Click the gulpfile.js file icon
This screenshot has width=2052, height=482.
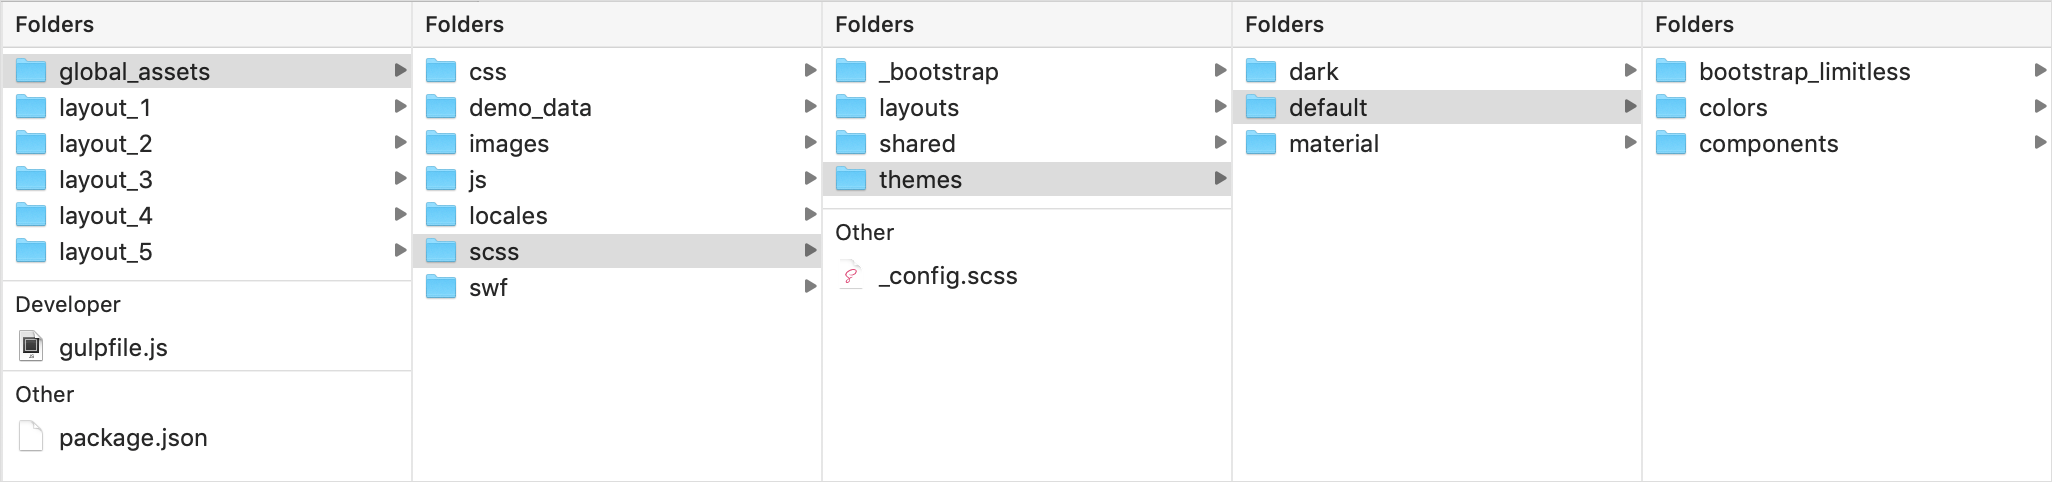[32, 347]
